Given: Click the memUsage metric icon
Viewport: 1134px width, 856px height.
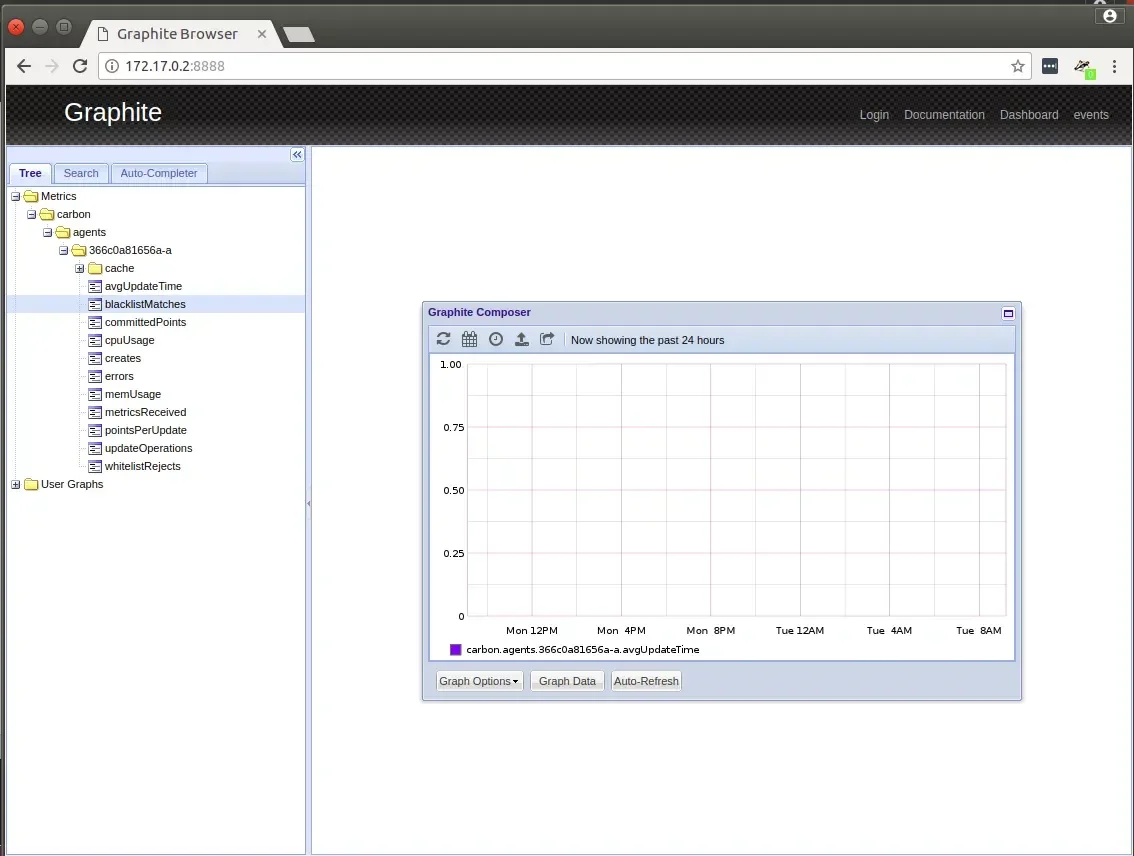Looking at the screenshot, I should (x=95, y=395).
